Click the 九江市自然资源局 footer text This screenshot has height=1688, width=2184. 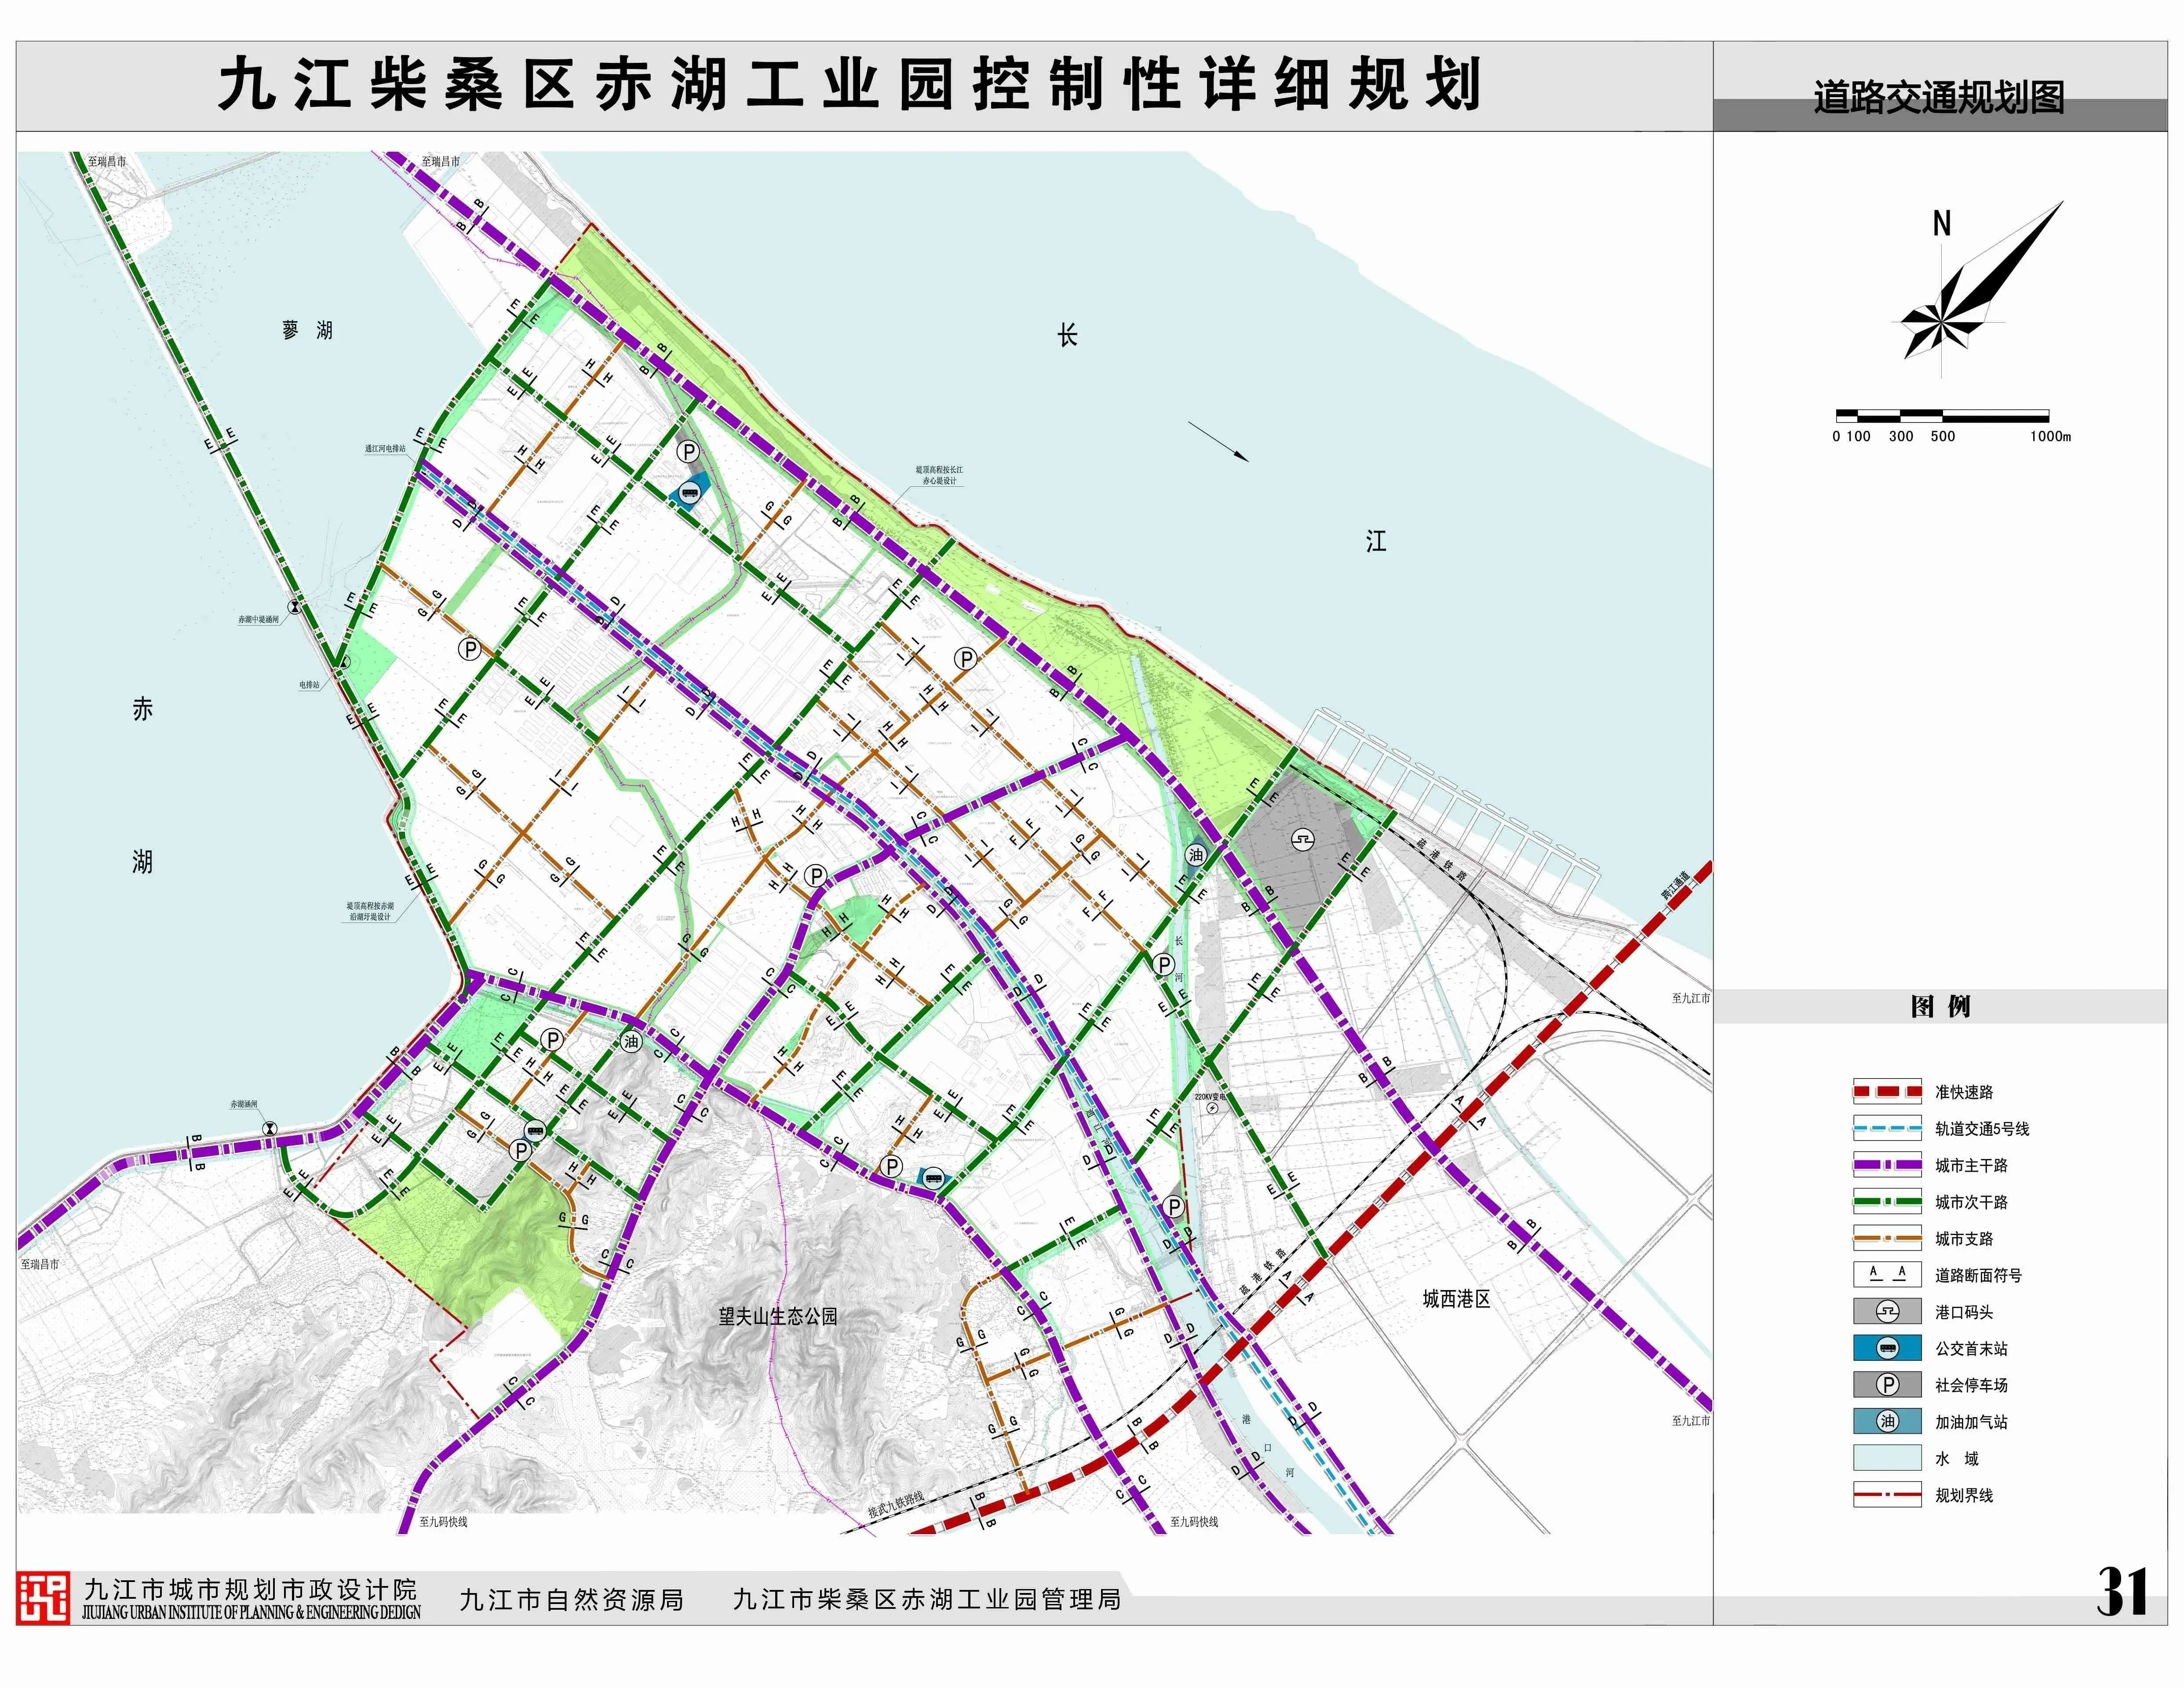[571, 1600]
